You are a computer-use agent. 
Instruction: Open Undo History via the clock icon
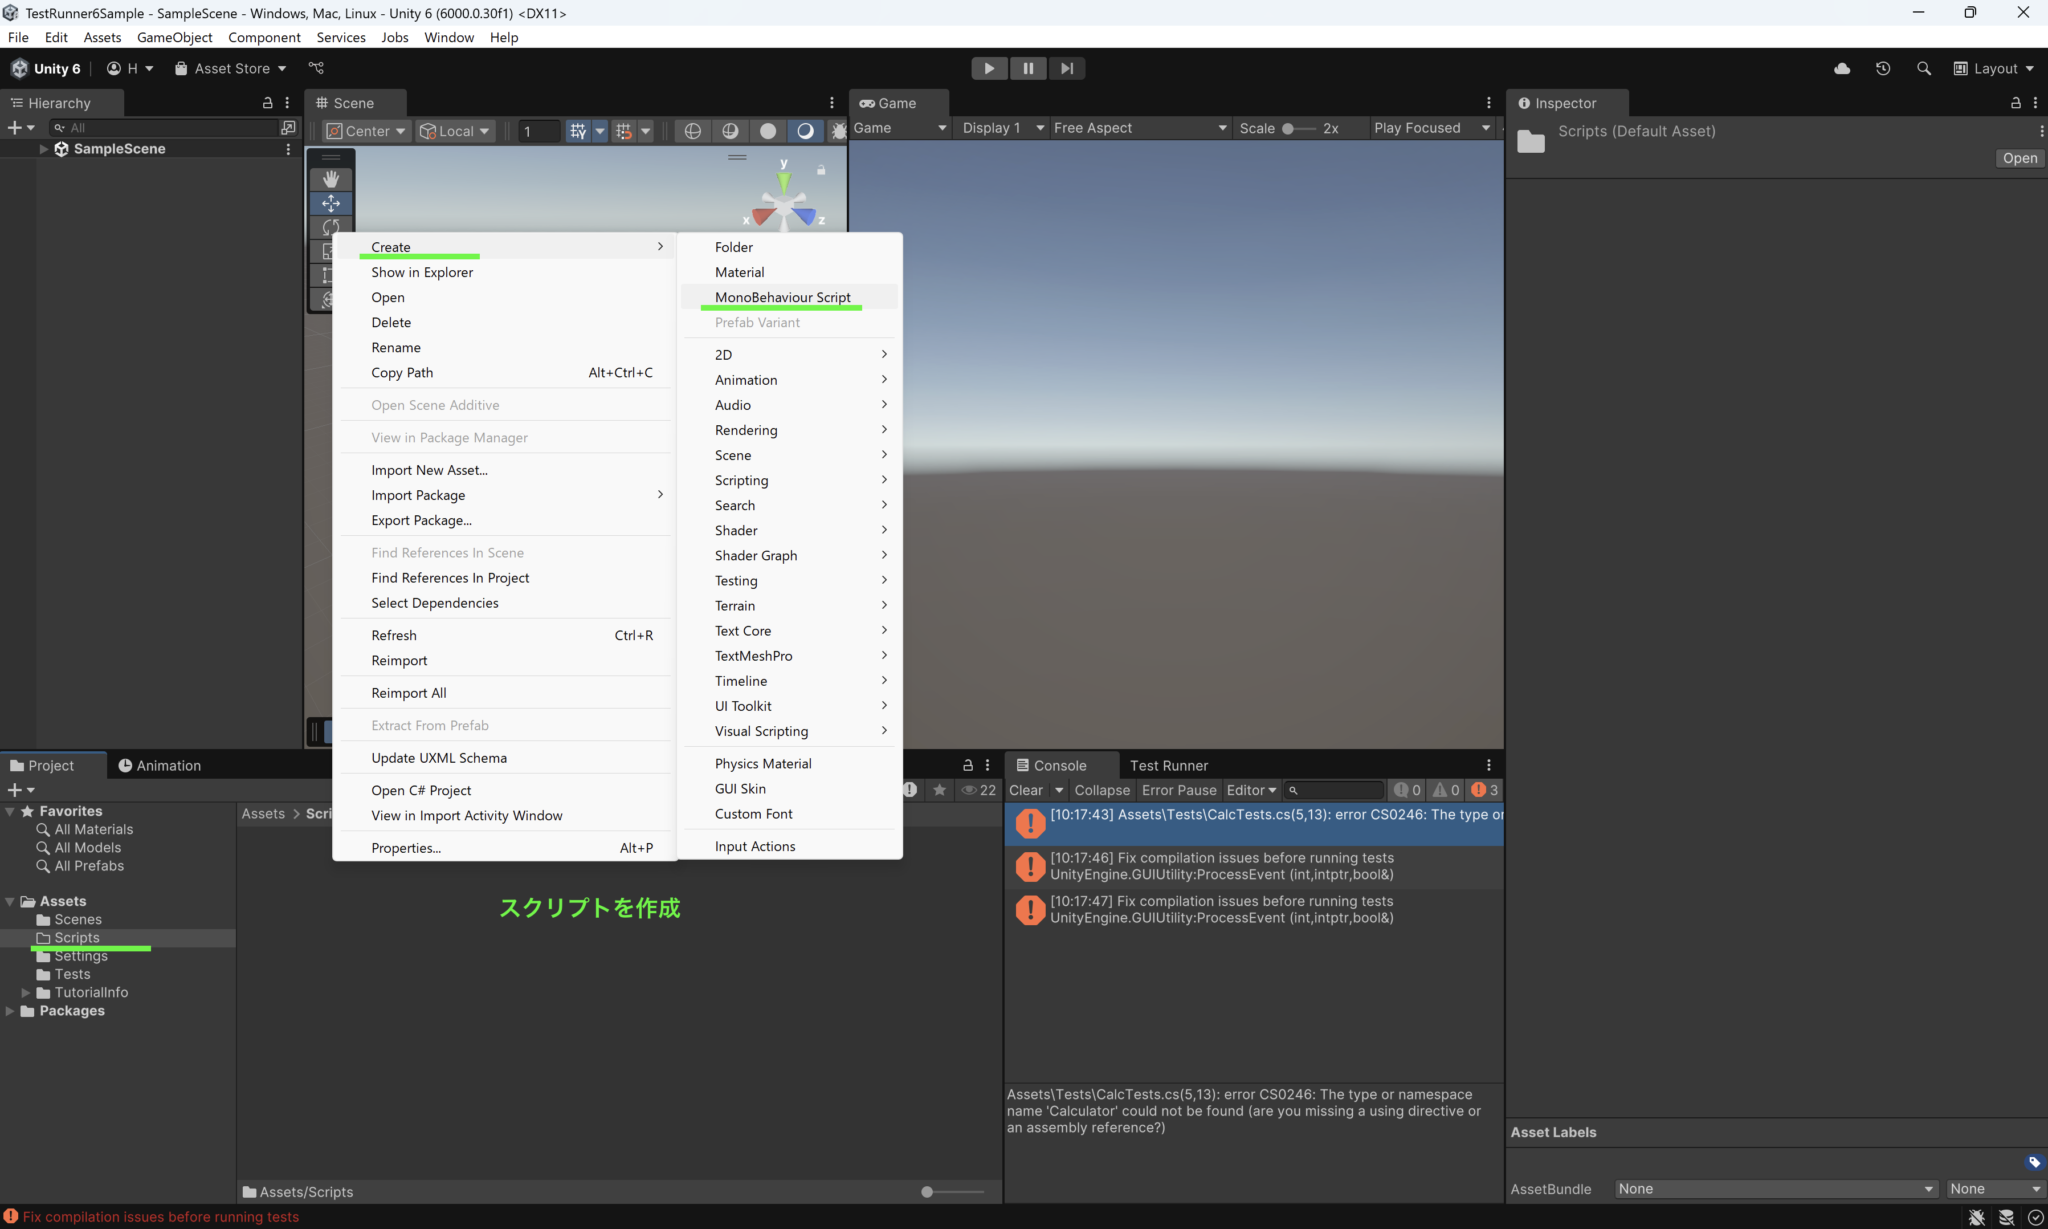(1883, 68)
